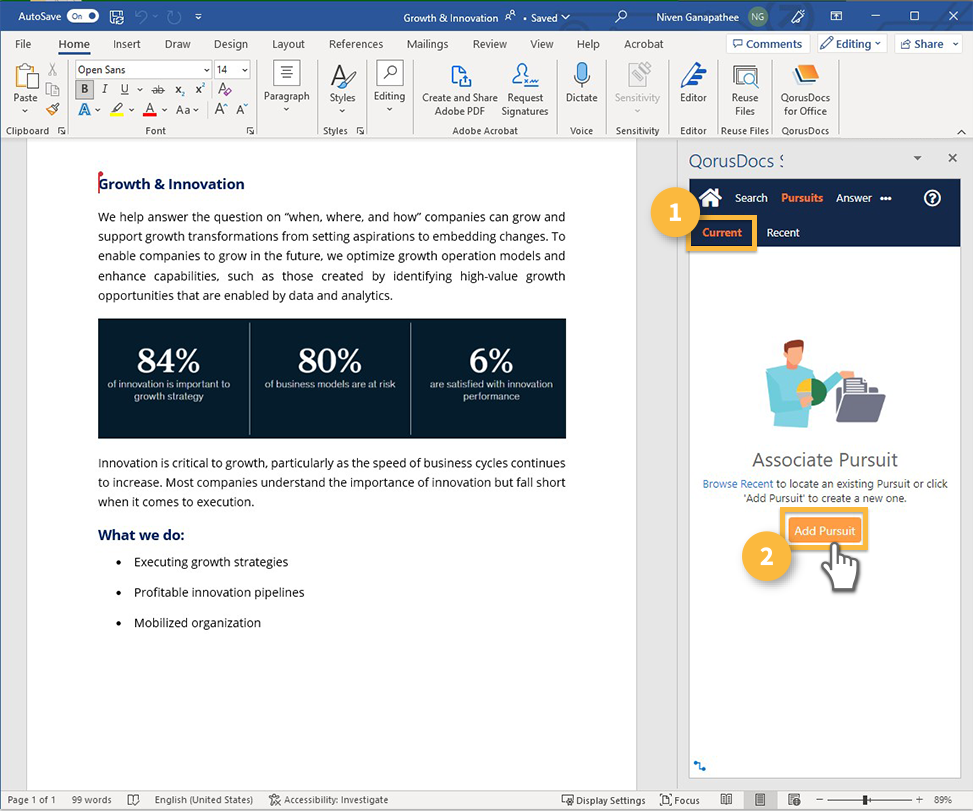This screenshot has height=811, width=973.
Task: Click the 89% zoom level
Action: (942, 800)
